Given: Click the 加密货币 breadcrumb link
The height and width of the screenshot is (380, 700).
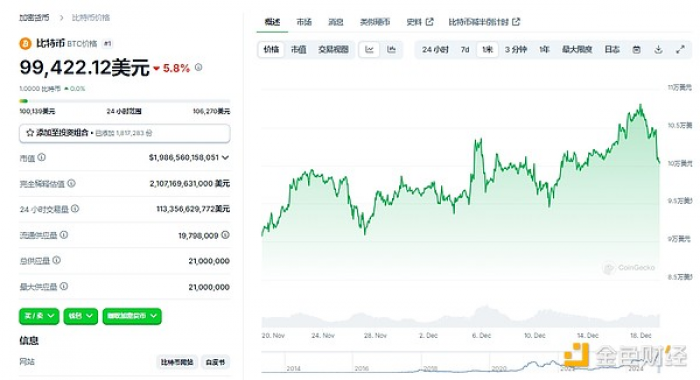Looking at the screenshot, I should tap(34, 17).
